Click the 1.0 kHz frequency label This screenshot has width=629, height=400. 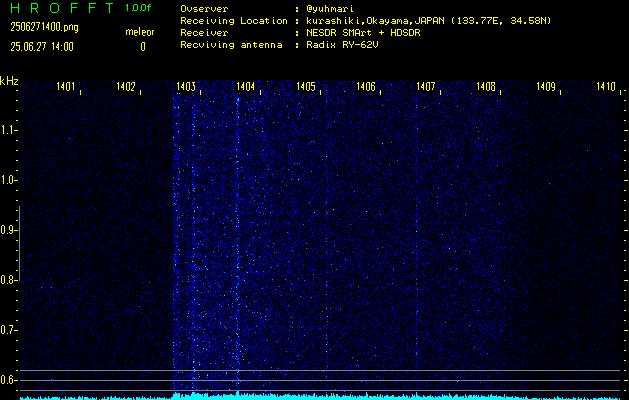click(x=7, y=180)
